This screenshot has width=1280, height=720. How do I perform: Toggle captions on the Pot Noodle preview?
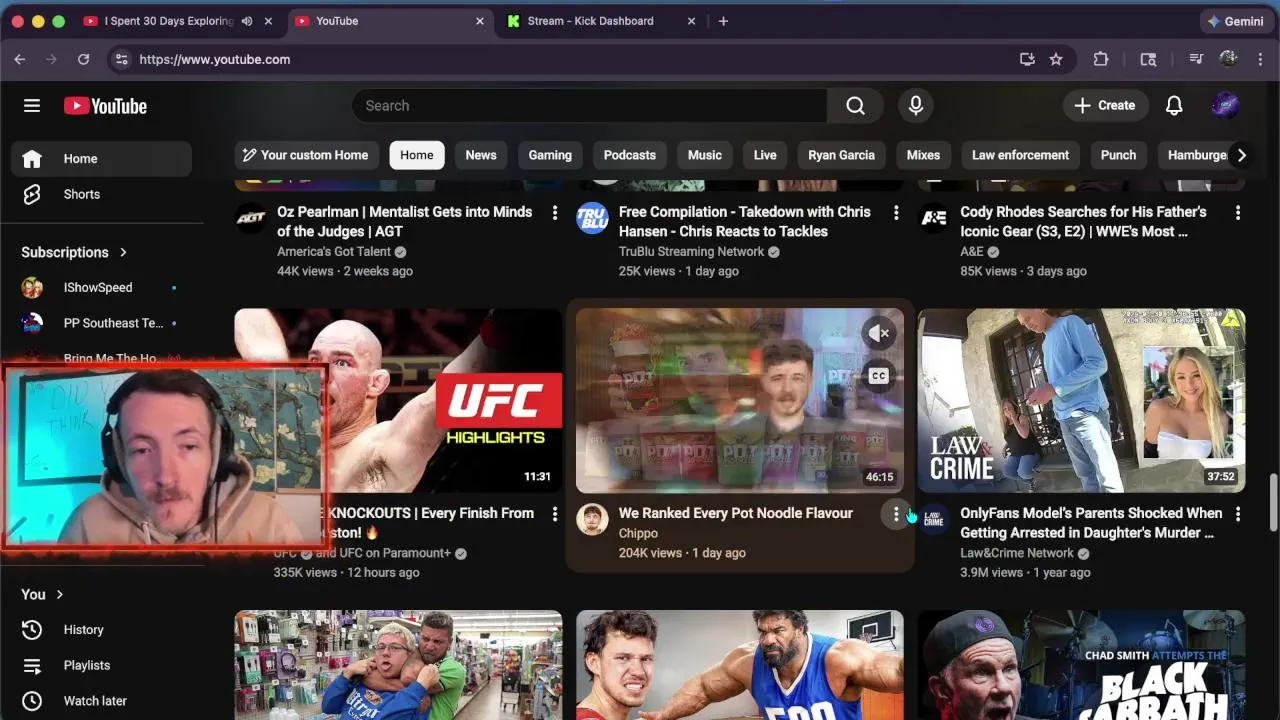878,376
